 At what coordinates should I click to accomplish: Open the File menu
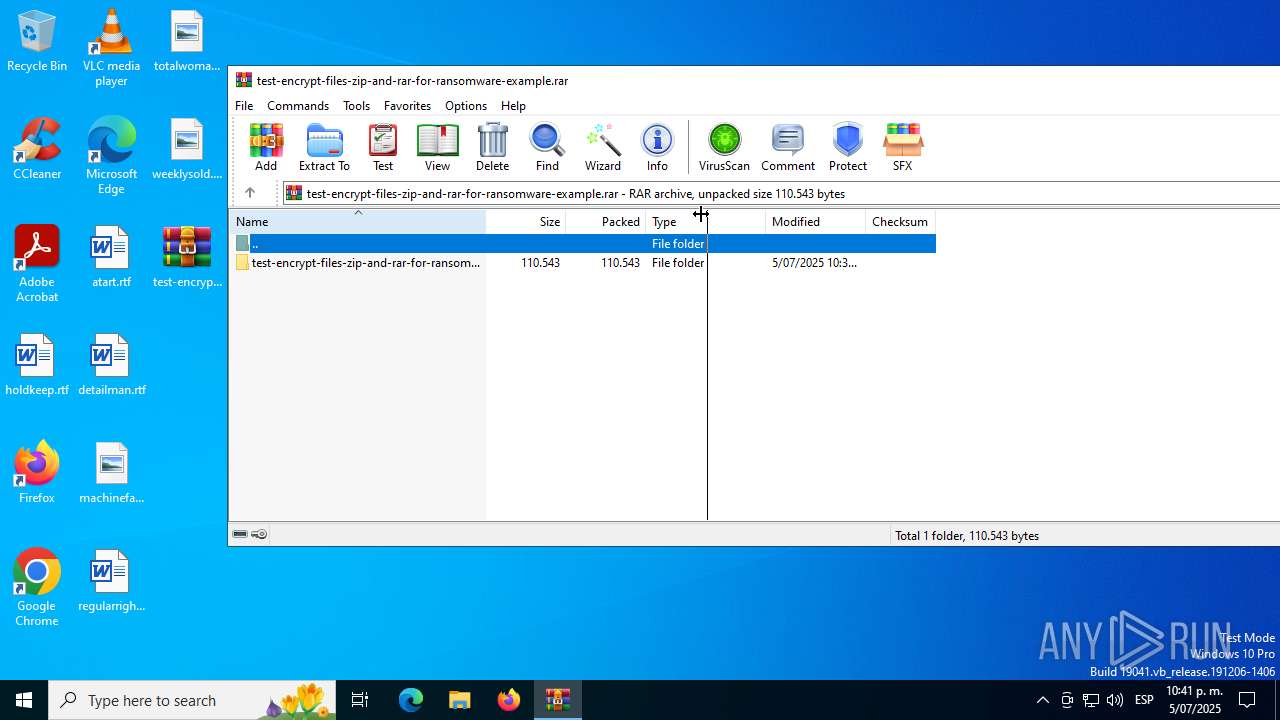click(244, 105)
